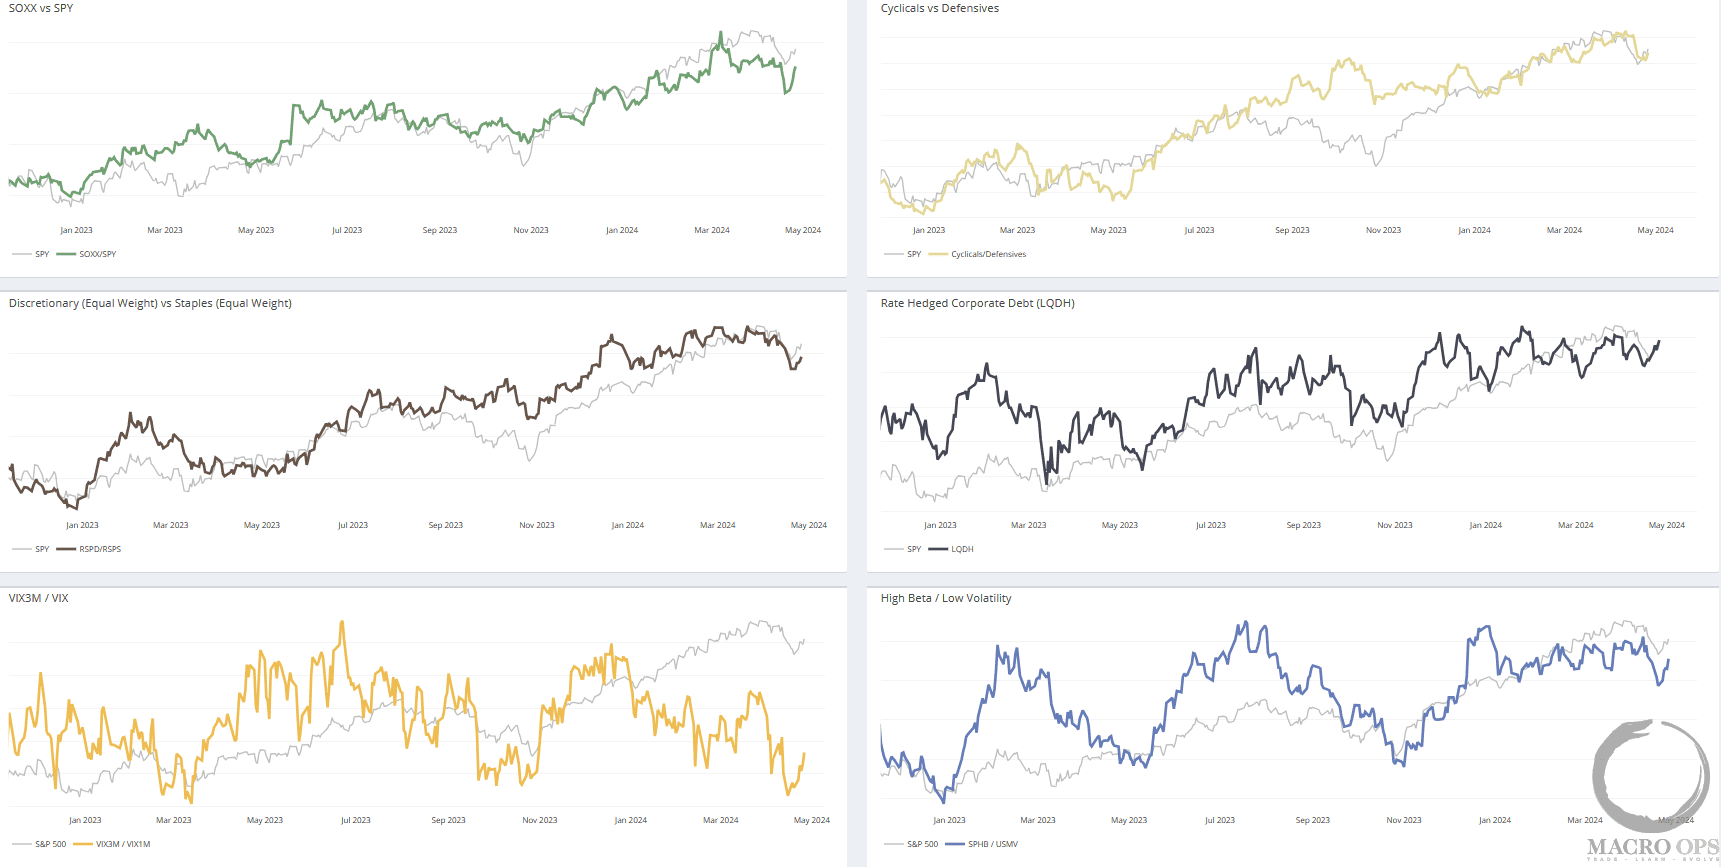Toggle S&P 500 legend in VIX3M / VIX chart

pyautogui.click(x=50, y=844)
